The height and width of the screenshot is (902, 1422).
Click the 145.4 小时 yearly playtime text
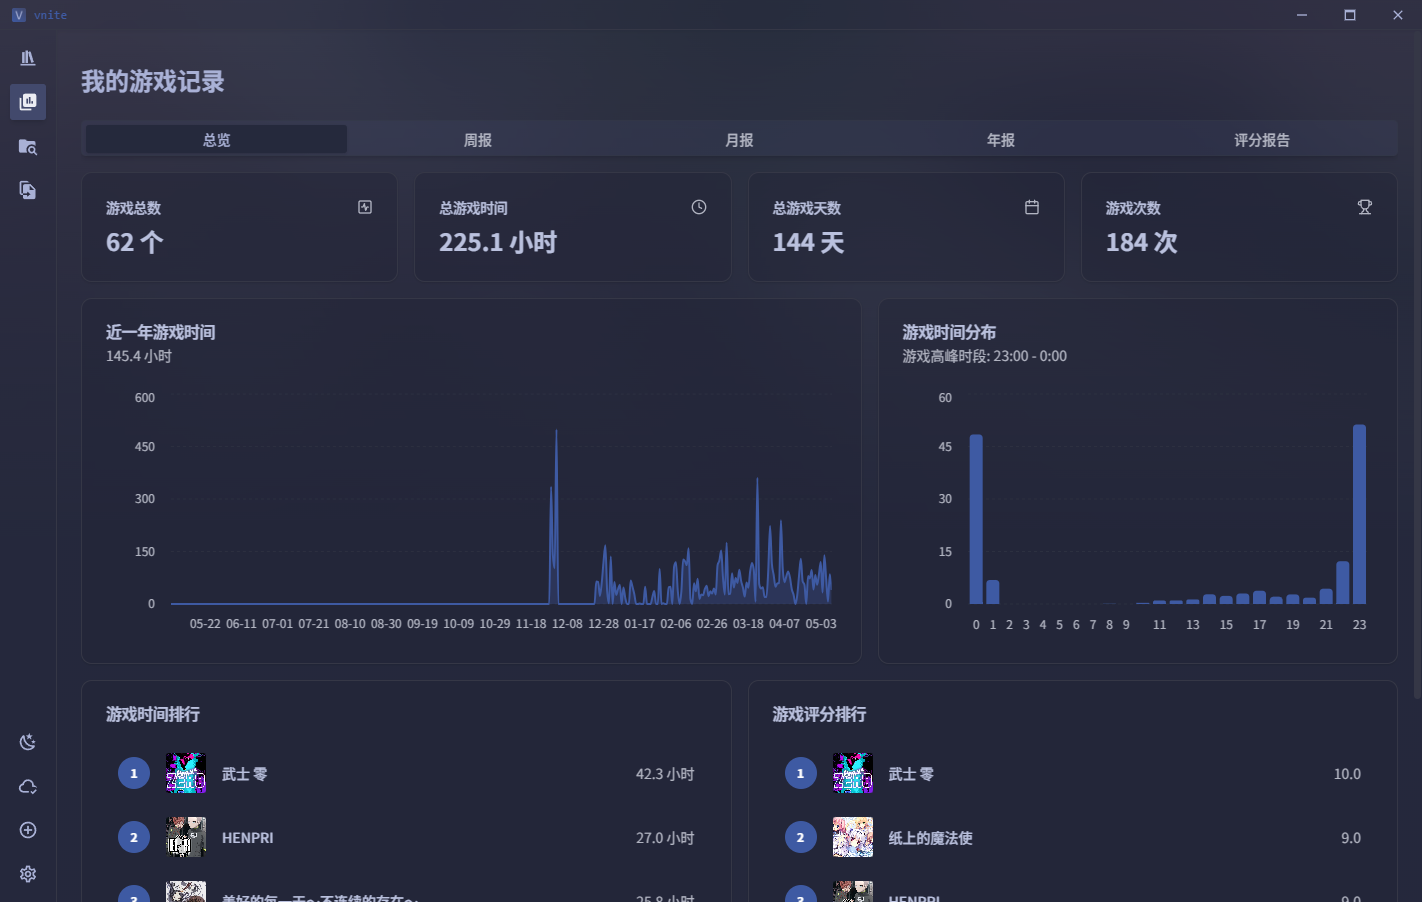click(x=139, y=356)
